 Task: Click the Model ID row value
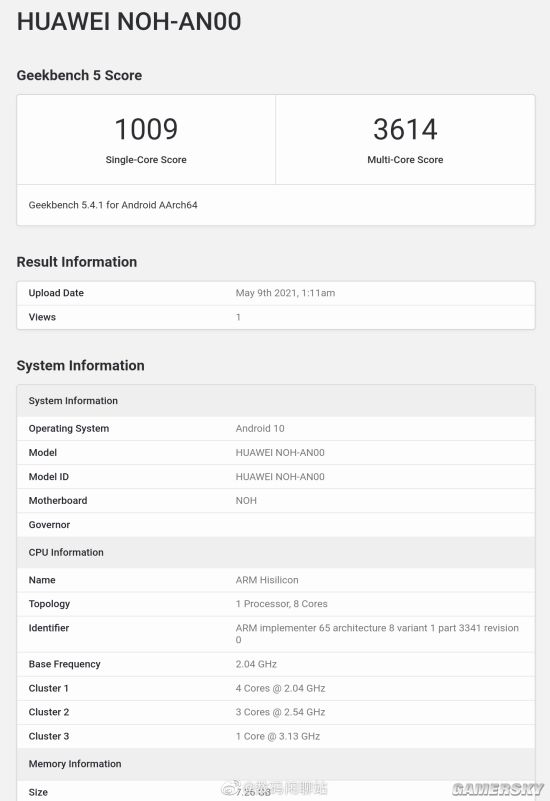[280, 477]
